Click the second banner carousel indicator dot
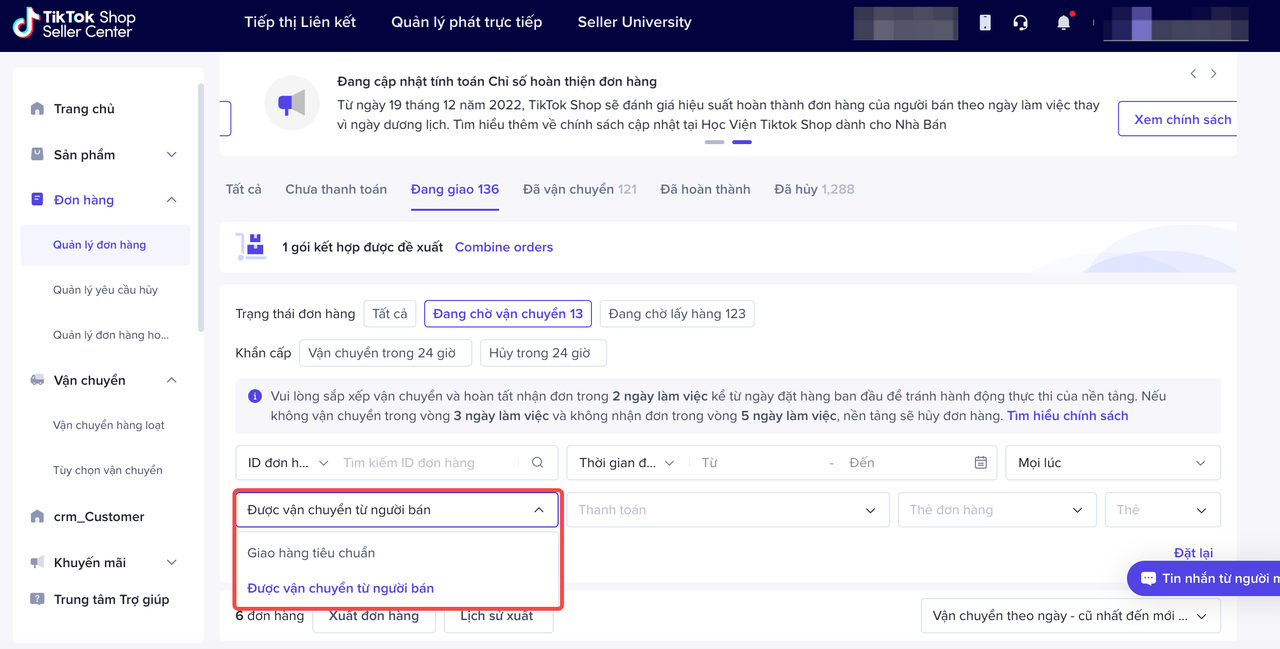This screenshot has height=649, width=1280. 742,142
